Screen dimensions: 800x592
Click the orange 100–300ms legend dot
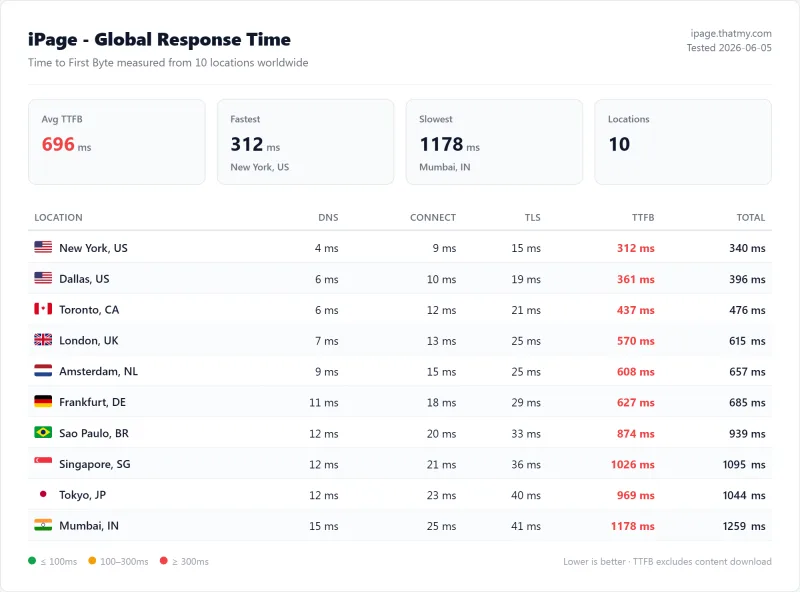click(x=92, y=561)
